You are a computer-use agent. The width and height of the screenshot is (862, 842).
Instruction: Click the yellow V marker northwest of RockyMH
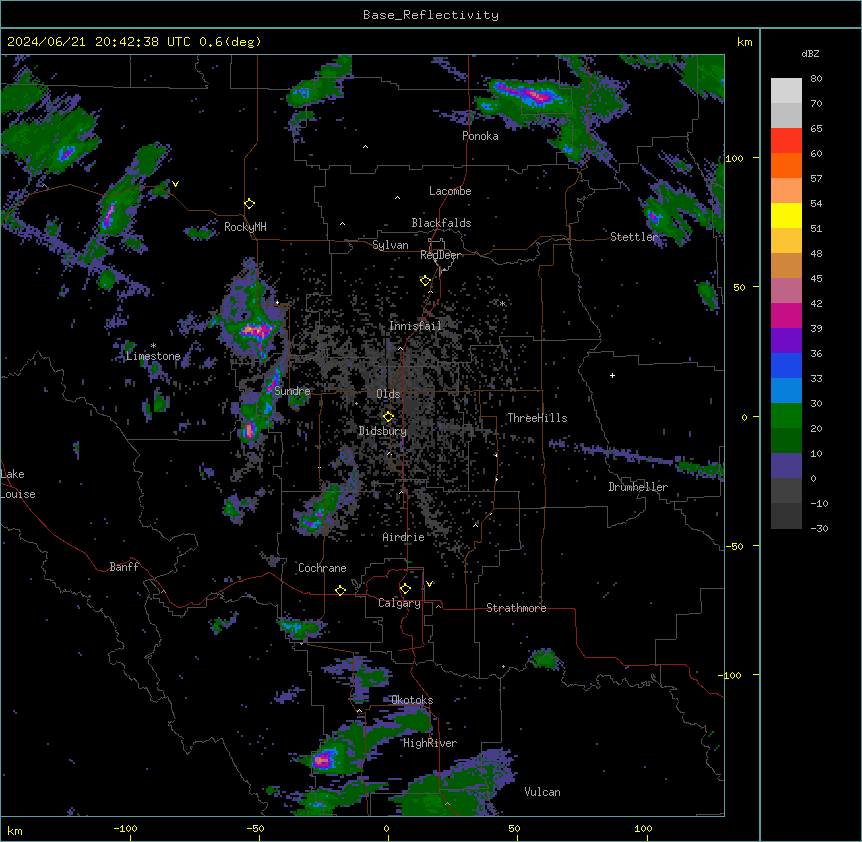click(175, 184)
